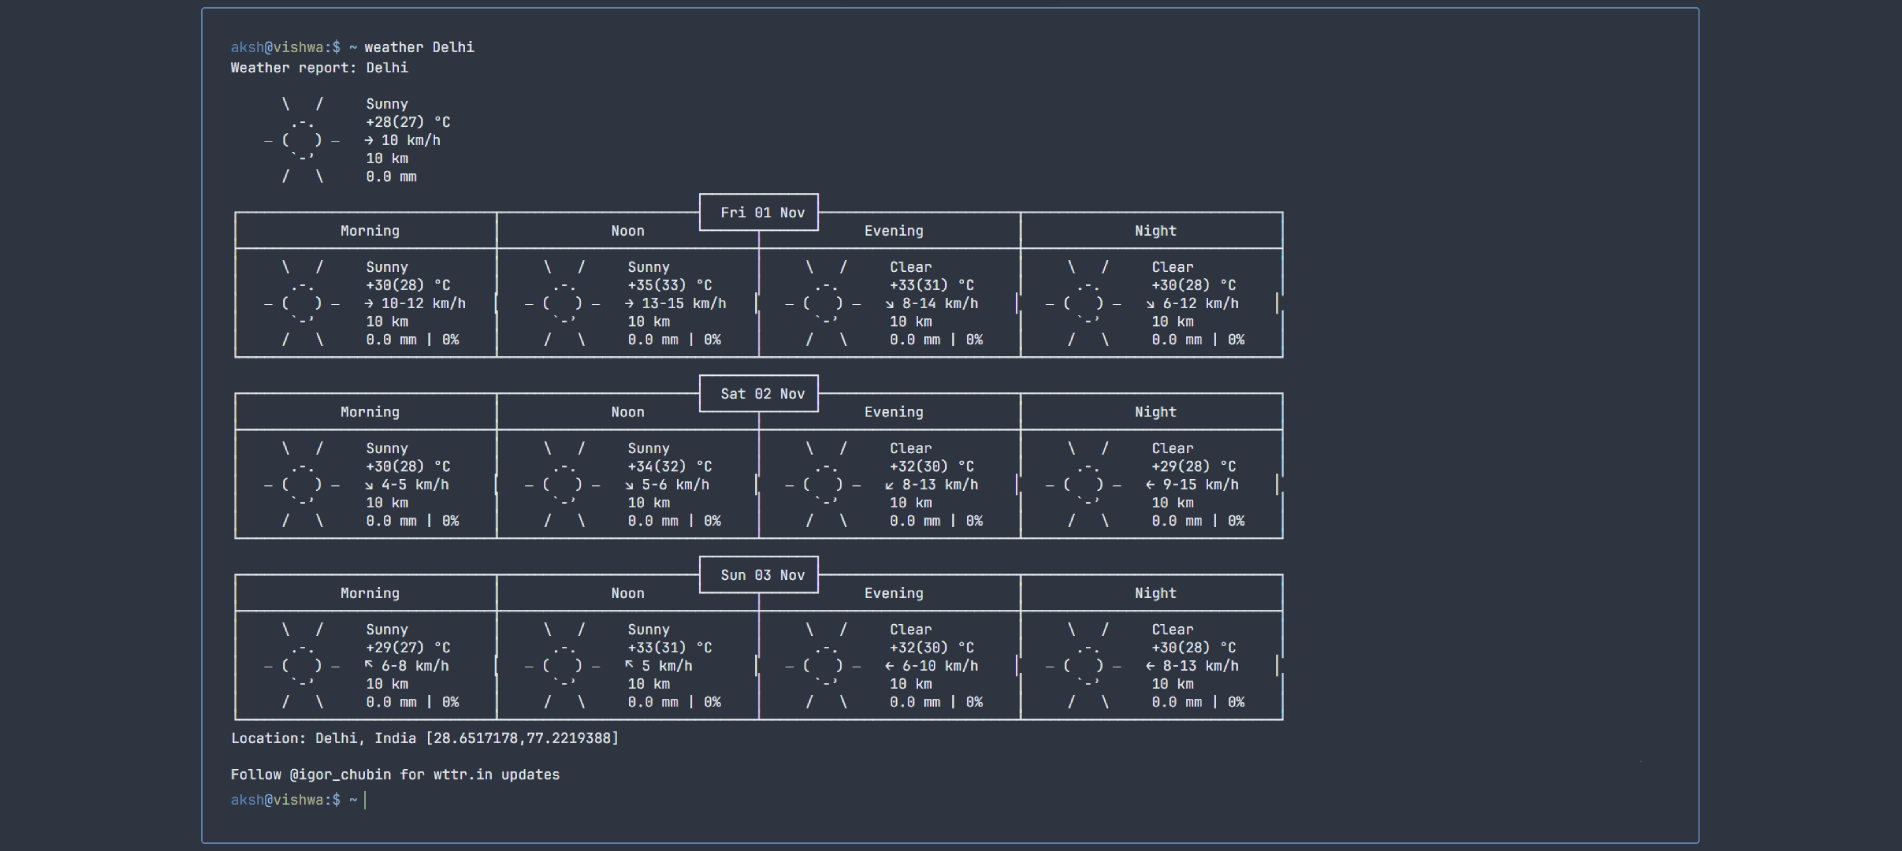Click Friday Noon's sun ASCII icon
1902x851 pixels.
563,304
